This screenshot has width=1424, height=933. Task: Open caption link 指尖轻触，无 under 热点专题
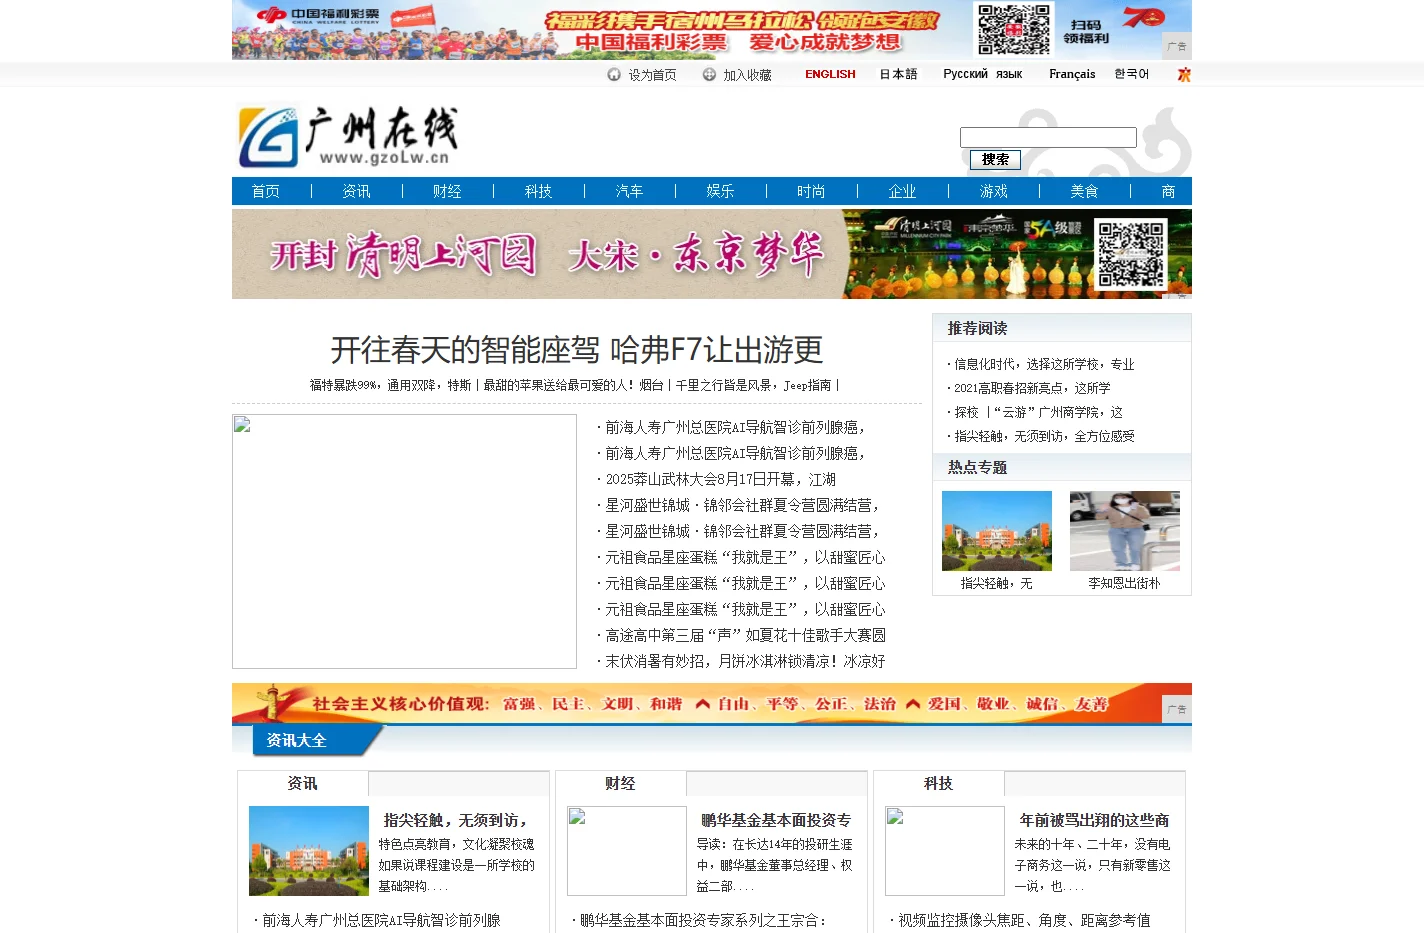(997, 583)
